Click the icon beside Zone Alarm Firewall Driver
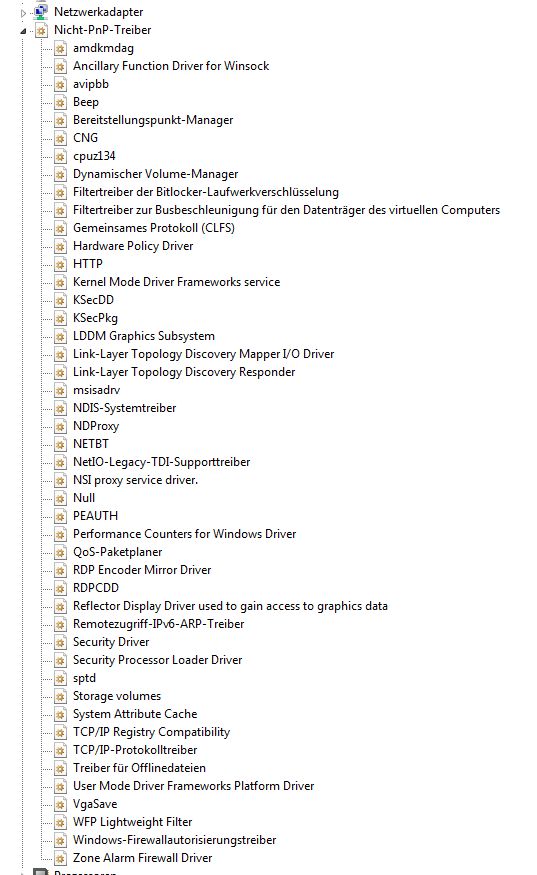537x875 pixels. point(60,858)
